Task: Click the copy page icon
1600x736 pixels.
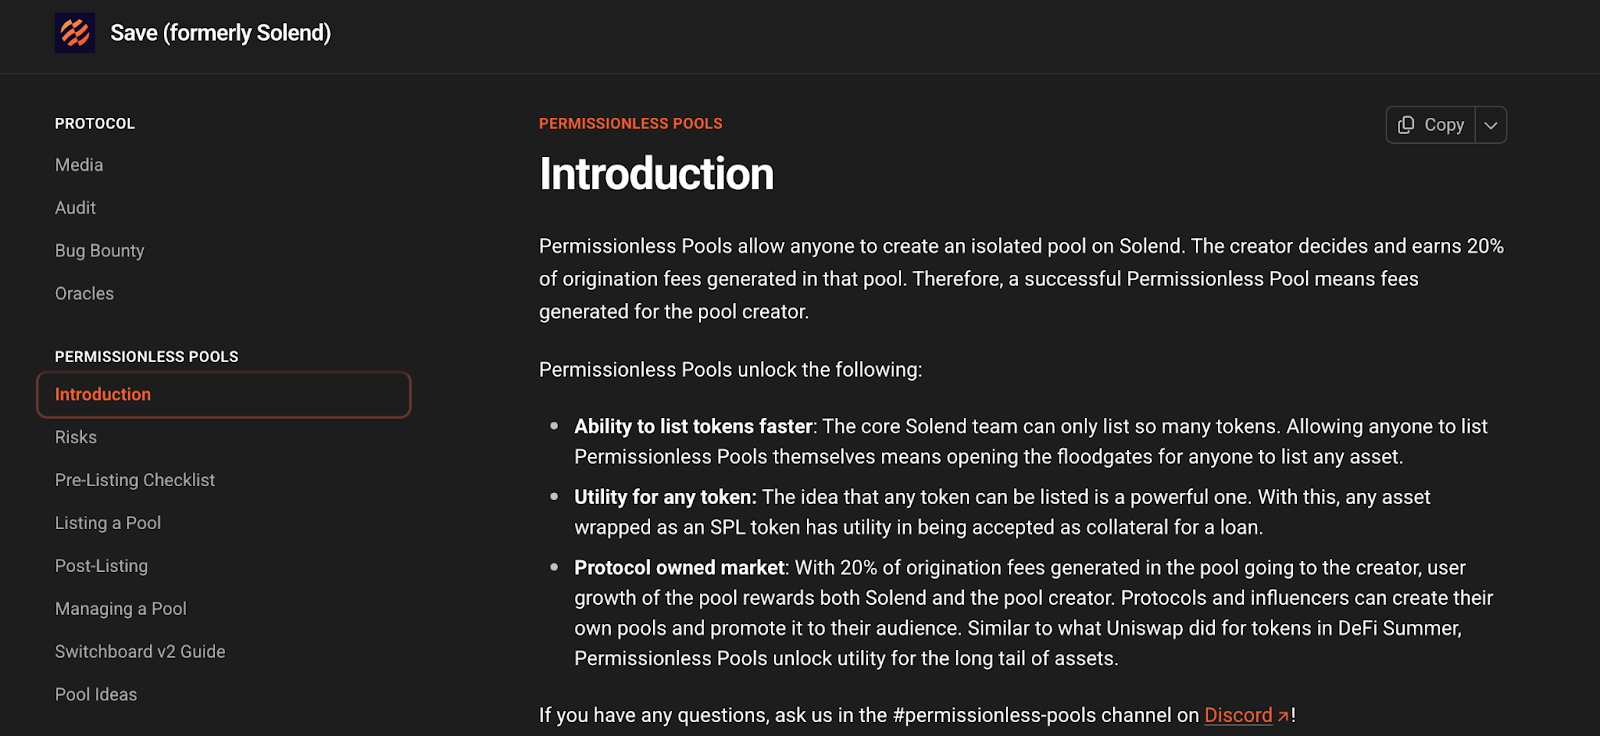Action: pos(1406,125)
